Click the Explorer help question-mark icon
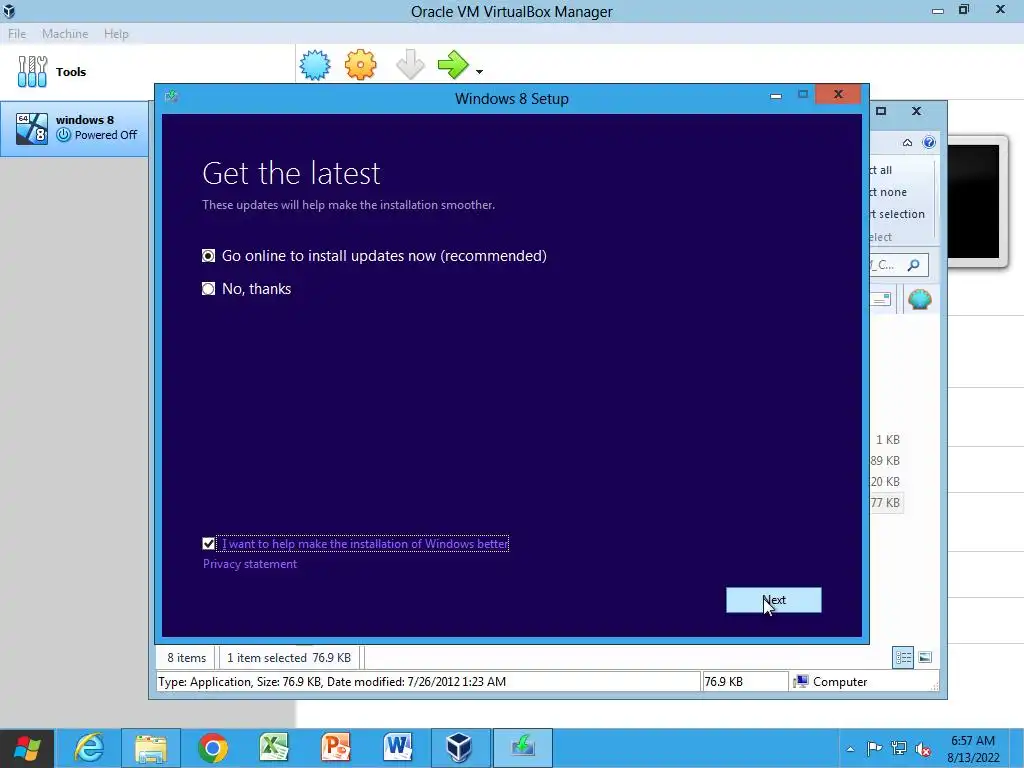 [x=929, y=142]
